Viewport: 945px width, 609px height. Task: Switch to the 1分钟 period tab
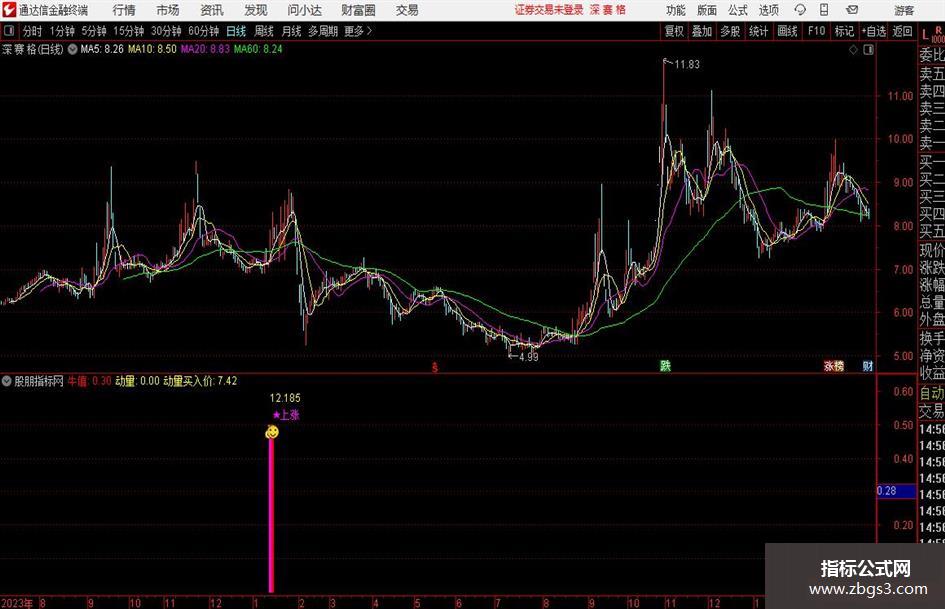coord(62,31)
